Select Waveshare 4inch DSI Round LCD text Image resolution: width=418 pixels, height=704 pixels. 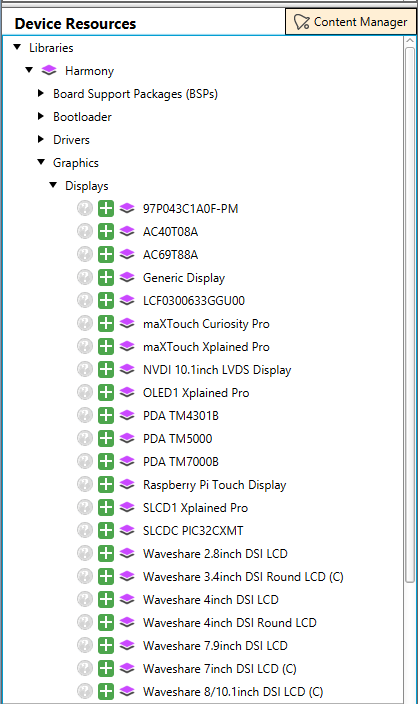point(229,623)
